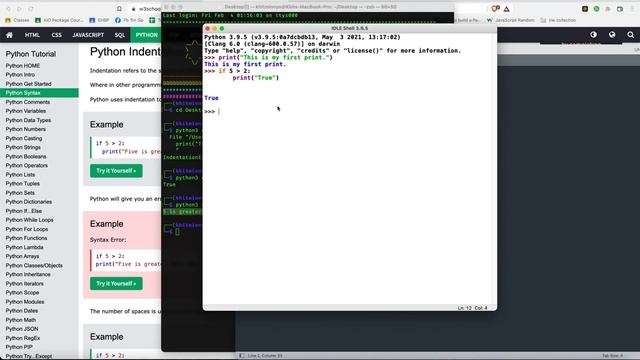The image size is (640, 360).
Task: Open Python JSON sidebar link
Action: 22,329
